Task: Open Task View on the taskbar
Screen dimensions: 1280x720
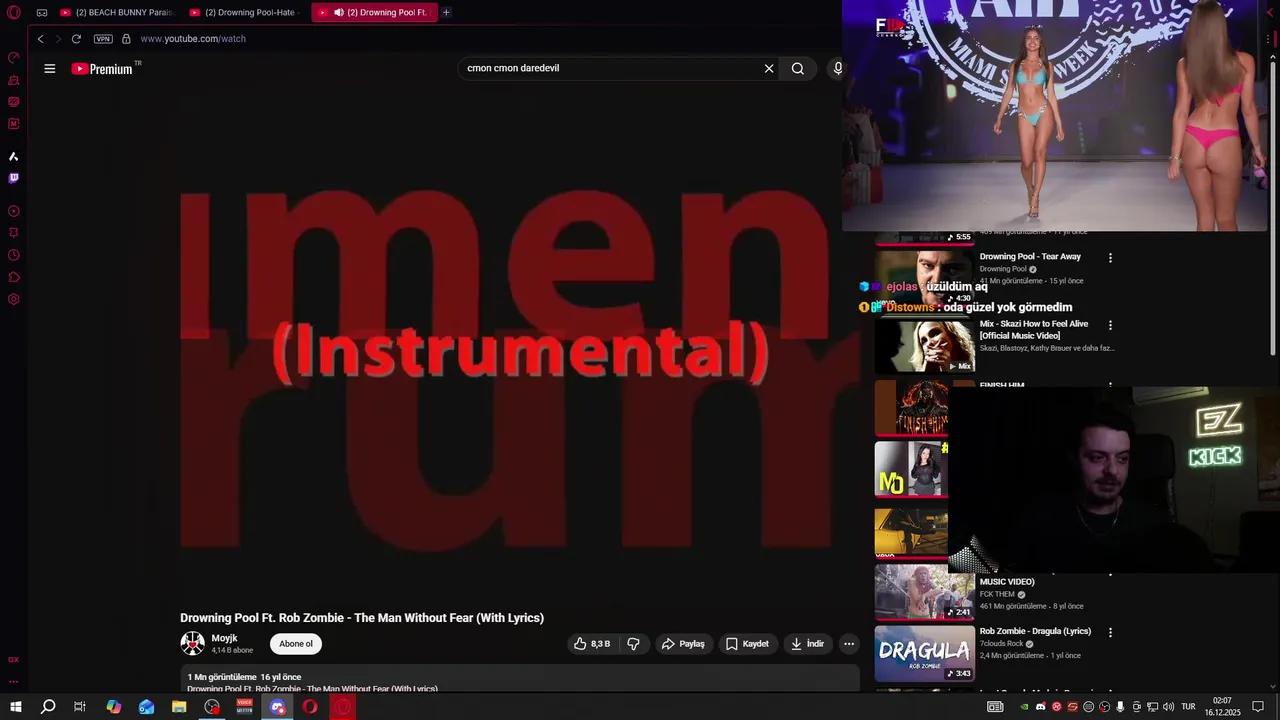Action: [80, 707]
